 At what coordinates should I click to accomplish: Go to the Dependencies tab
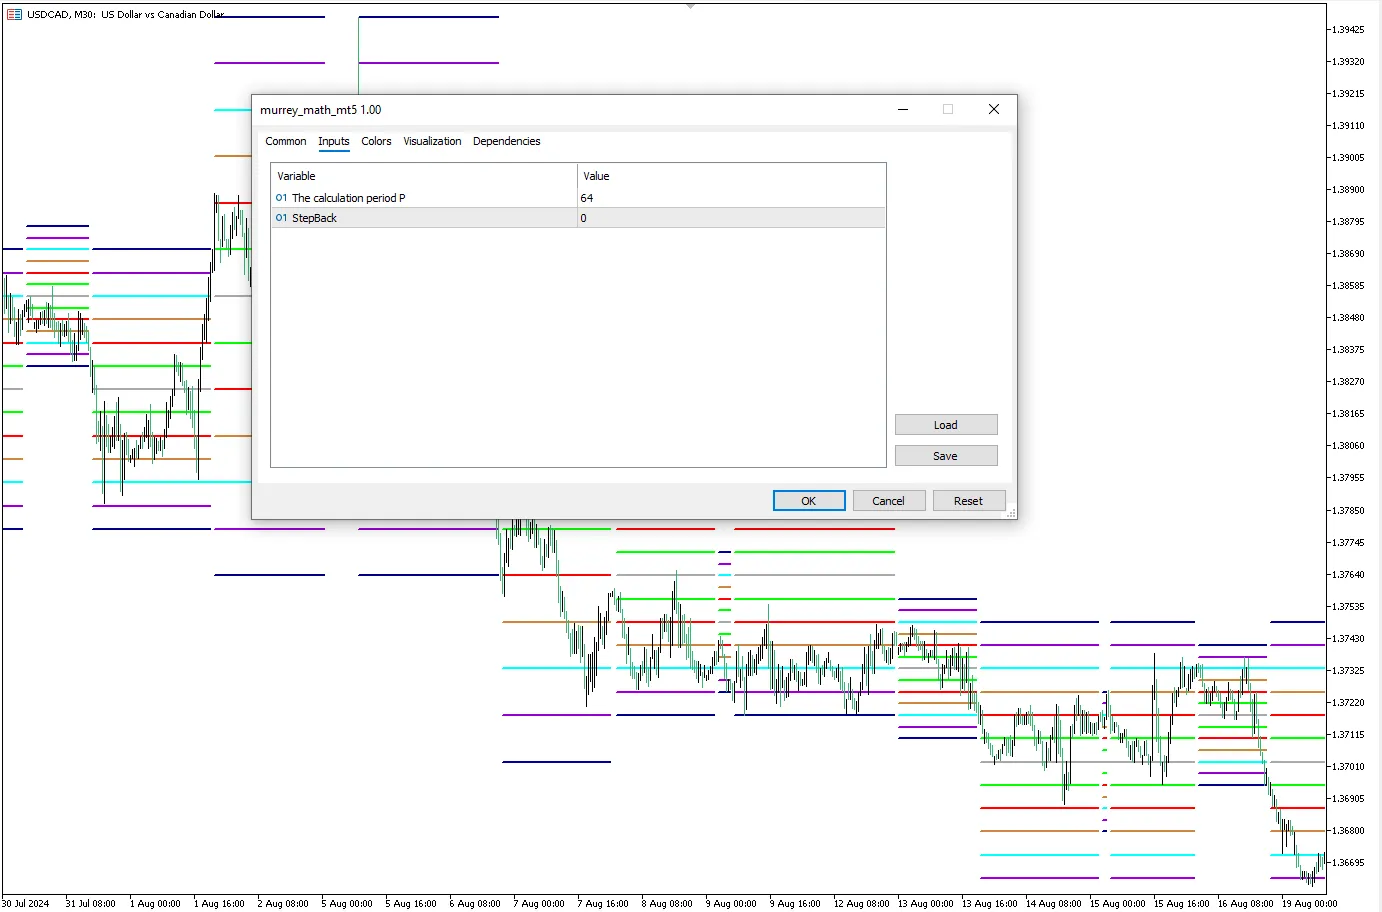click(x=506, y=141)
